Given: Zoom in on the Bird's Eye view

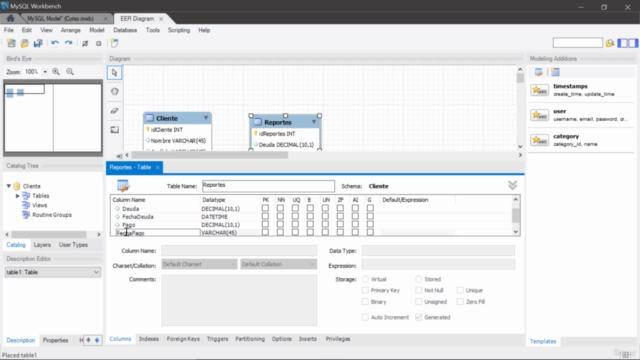Looking at the screenshot, I should pos(56,72).
